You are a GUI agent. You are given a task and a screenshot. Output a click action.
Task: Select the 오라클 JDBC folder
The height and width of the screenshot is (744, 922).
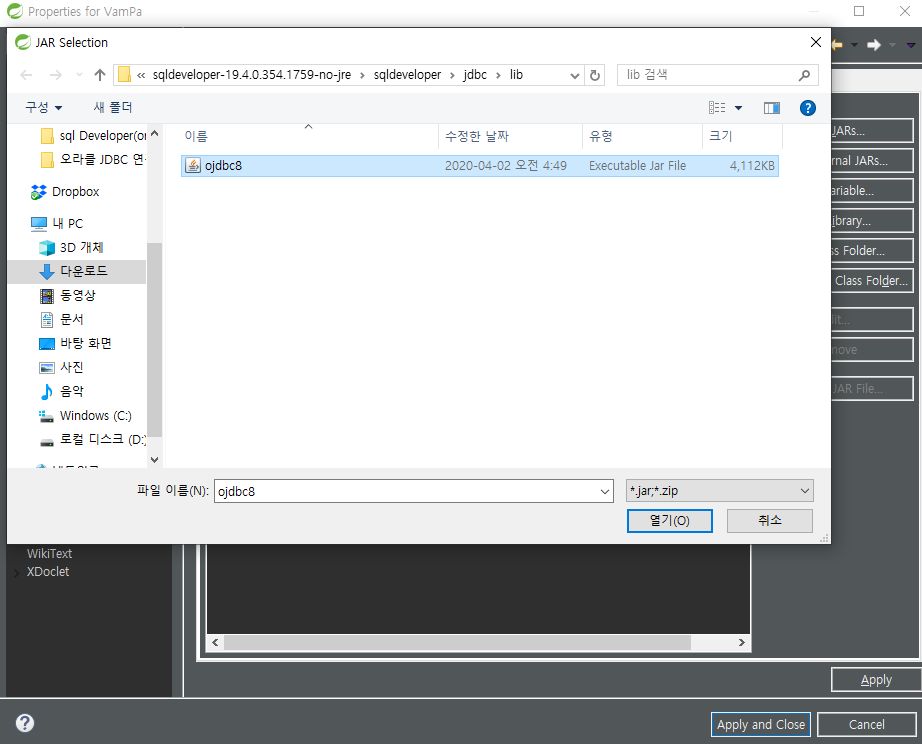click(x=94, y=159)
